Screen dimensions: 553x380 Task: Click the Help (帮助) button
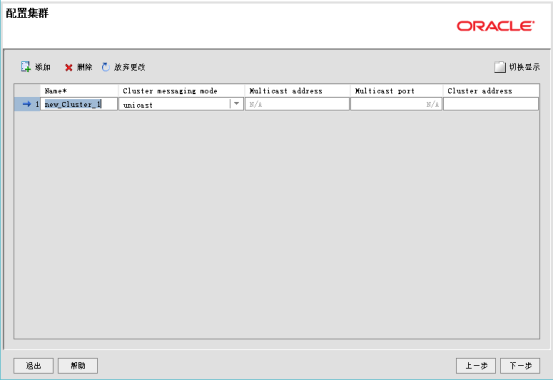point(78,366)
